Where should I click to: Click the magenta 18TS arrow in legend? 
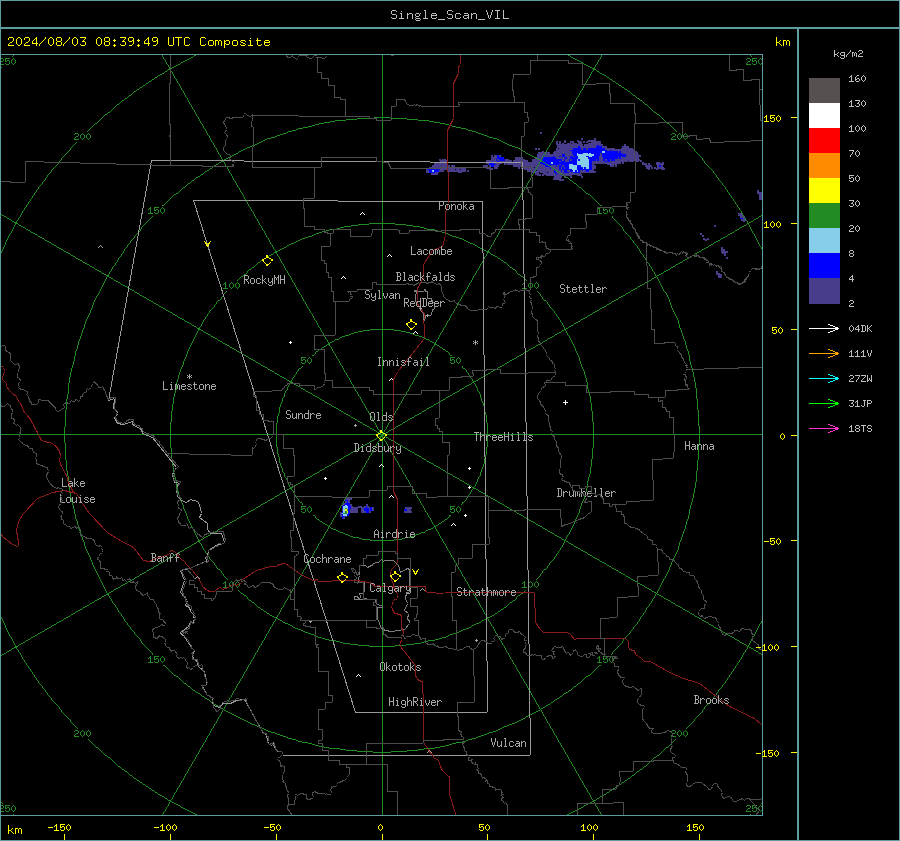coord(824,428)
